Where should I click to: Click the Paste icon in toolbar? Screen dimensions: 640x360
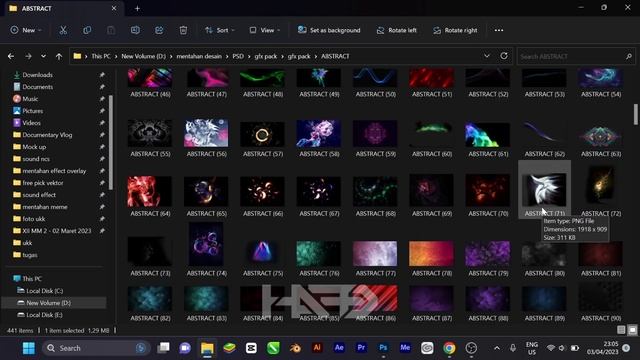[x=111, y=30]
